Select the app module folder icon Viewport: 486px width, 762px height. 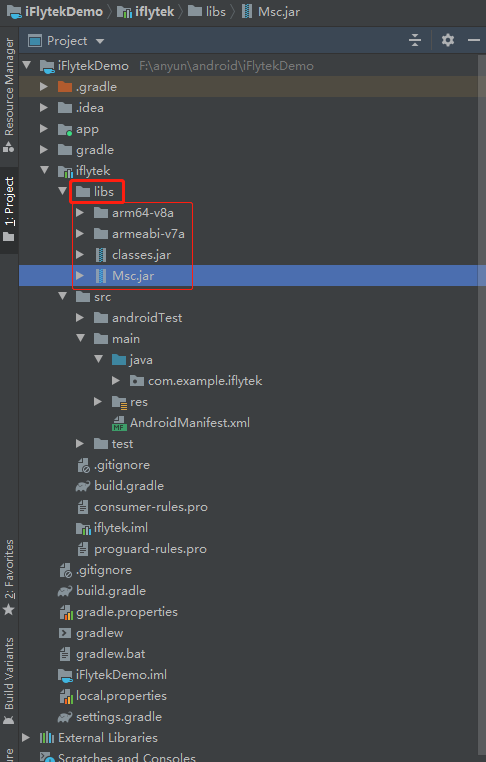tap(65, 129)
